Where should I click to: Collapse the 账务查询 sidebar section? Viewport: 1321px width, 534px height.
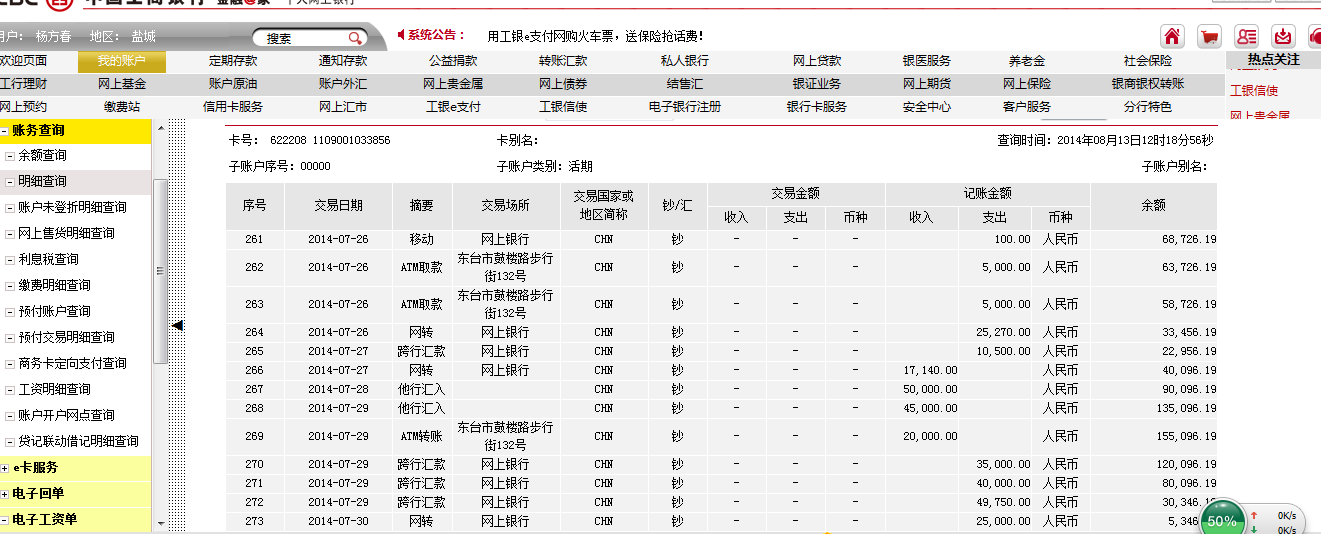click(5, 130)
